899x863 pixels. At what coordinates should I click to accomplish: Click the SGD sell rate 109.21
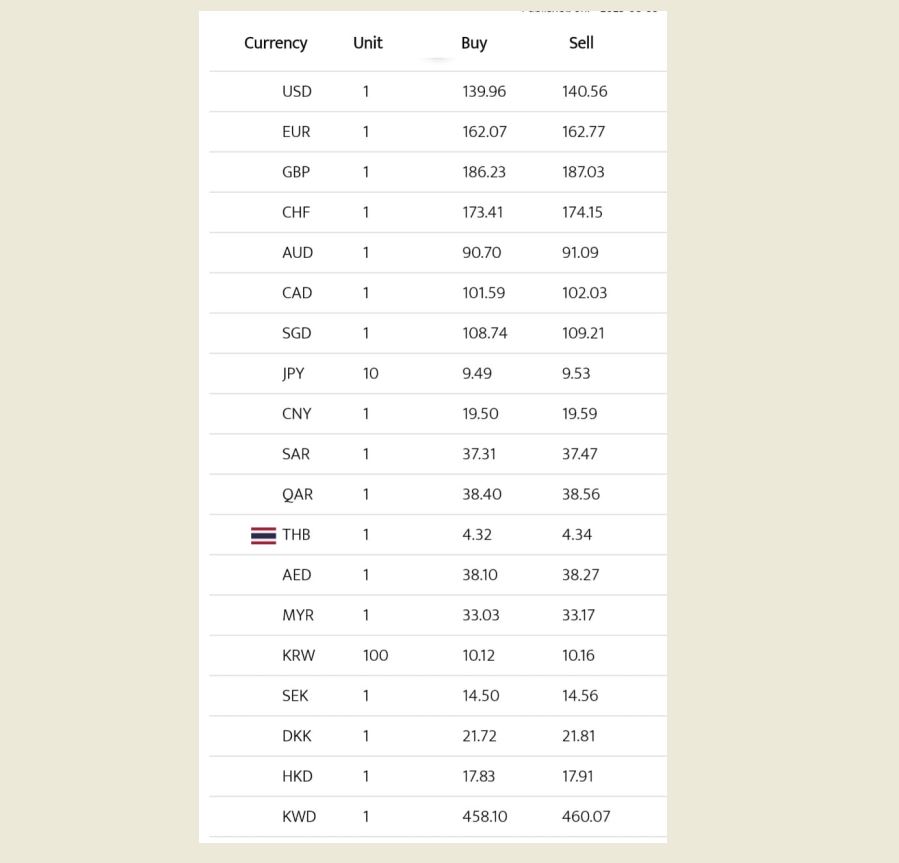[583, 333]
